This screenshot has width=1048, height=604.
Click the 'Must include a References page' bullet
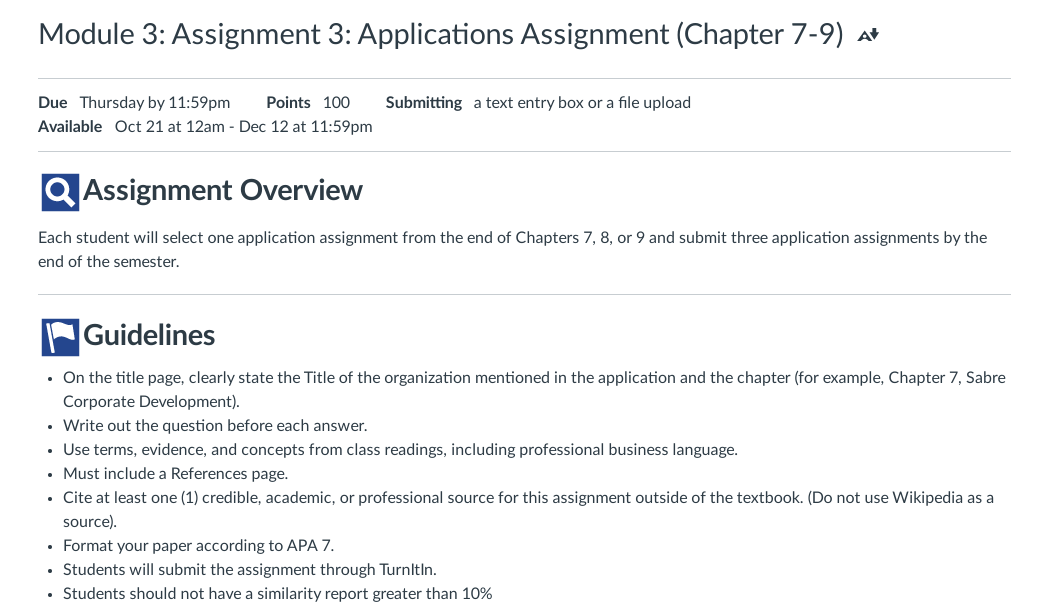pos(175,474)
